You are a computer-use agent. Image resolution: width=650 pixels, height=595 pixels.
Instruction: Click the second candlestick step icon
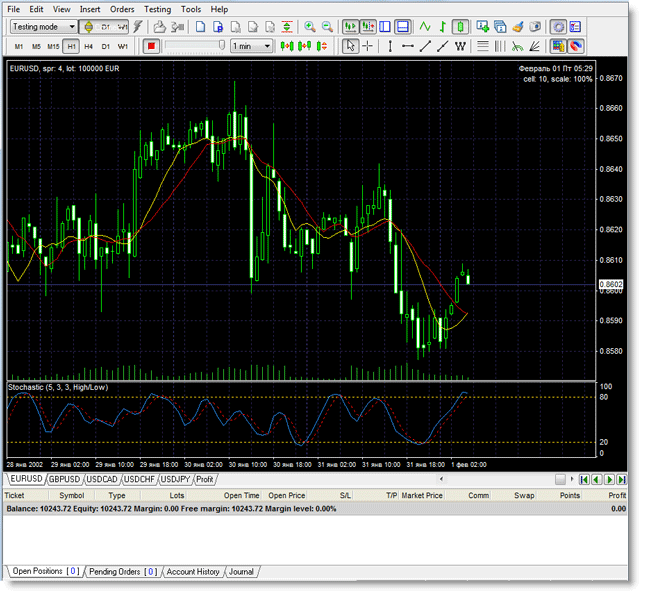click(x=304, y=46)
